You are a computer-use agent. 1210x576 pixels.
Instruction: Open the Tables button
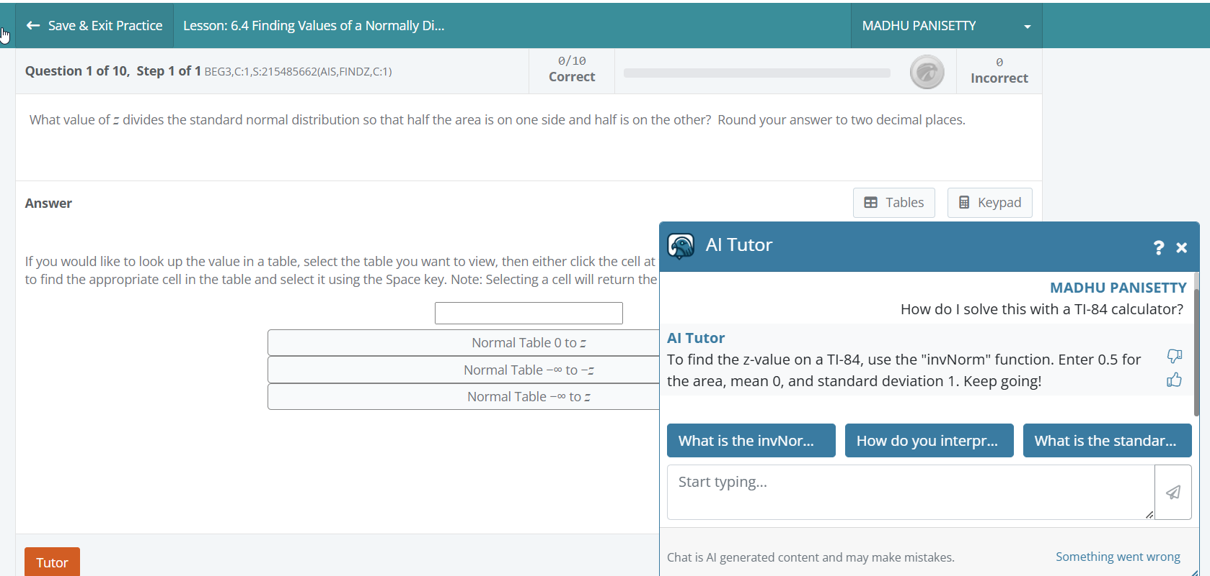[894, 202]
